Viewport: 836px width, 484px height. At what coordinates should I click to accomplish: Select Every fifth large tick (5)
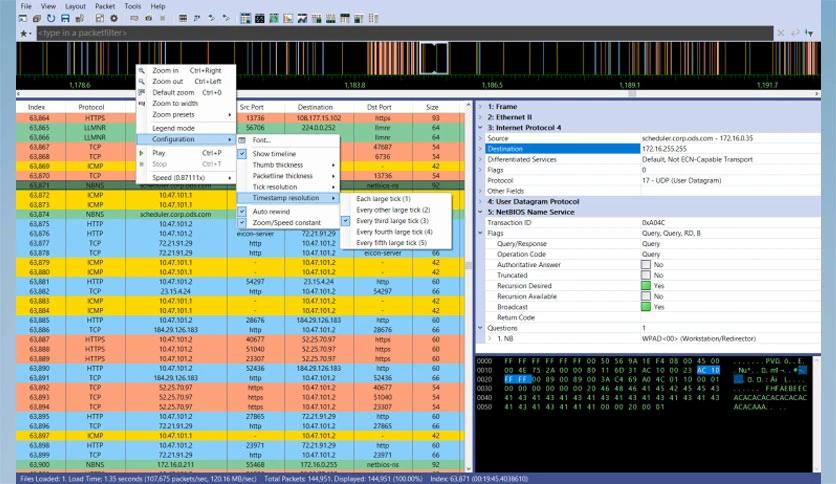point(396,243)
